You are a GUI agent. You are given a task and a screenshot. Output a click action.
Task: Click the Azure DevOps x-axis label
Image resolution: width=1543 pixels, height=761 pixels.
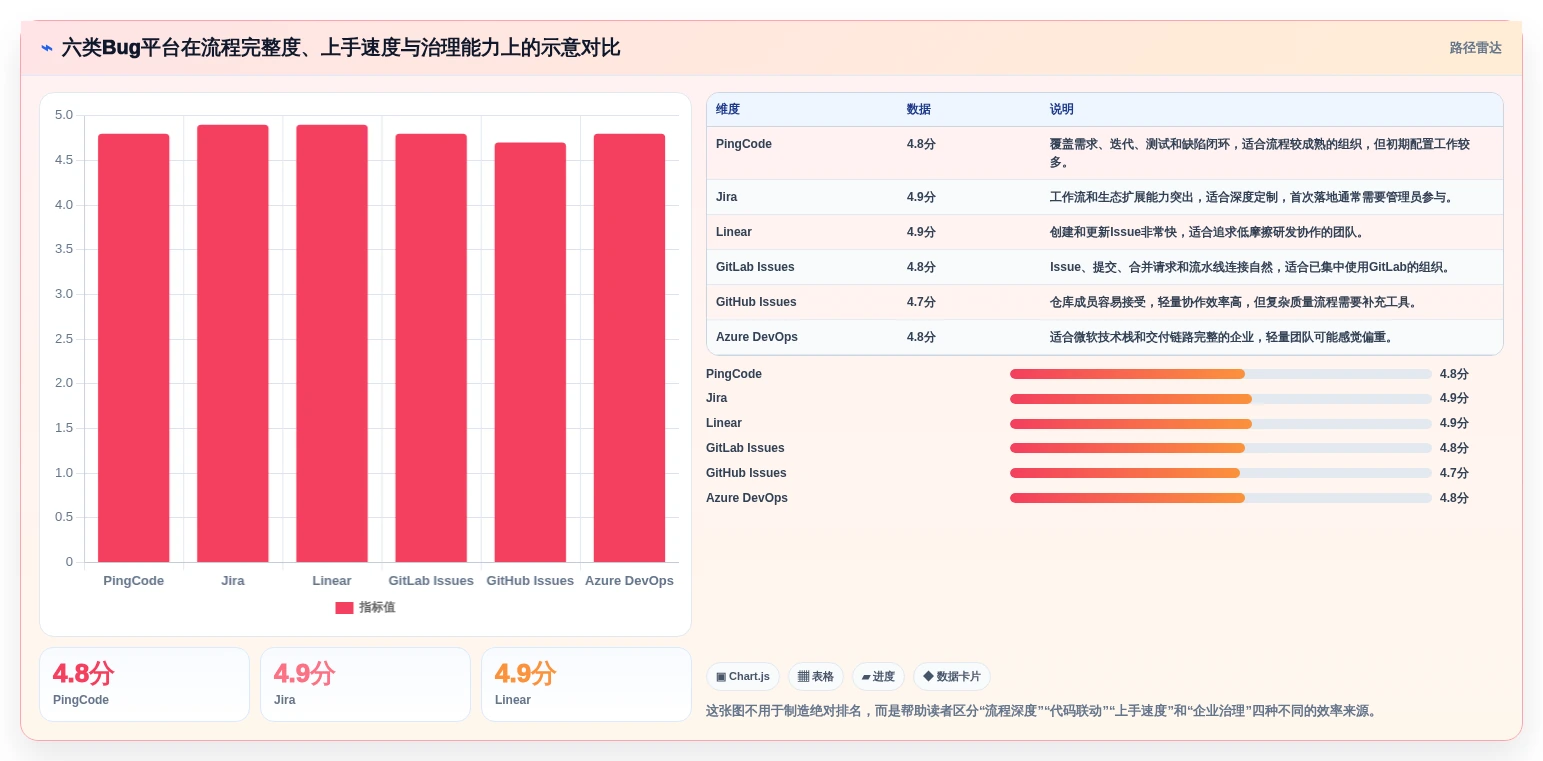629,581
